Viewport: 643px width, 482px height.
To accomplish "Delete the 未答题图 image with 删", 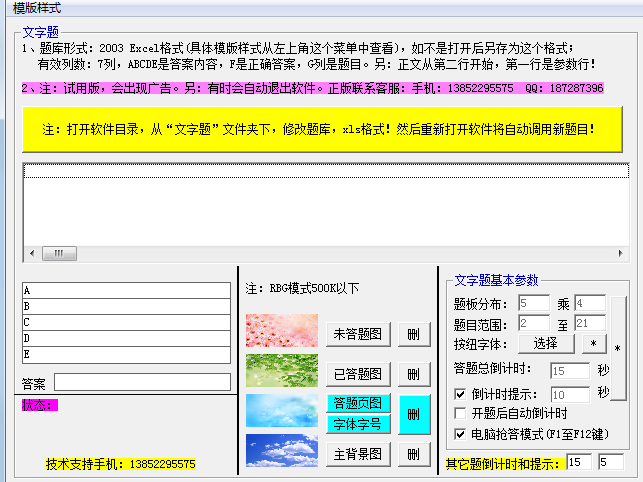I will click(x=414, y=334).
